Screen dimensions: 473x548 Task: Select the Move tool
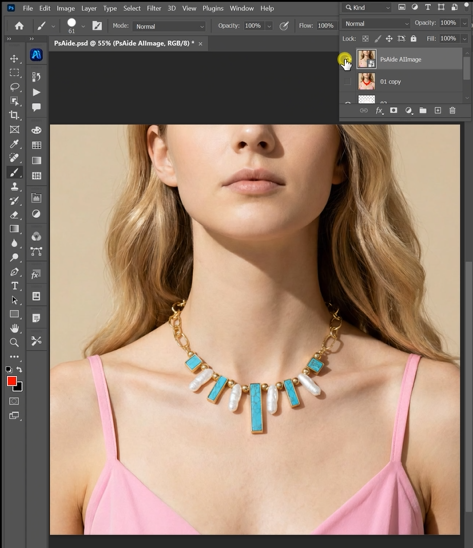tap(14, 58)
